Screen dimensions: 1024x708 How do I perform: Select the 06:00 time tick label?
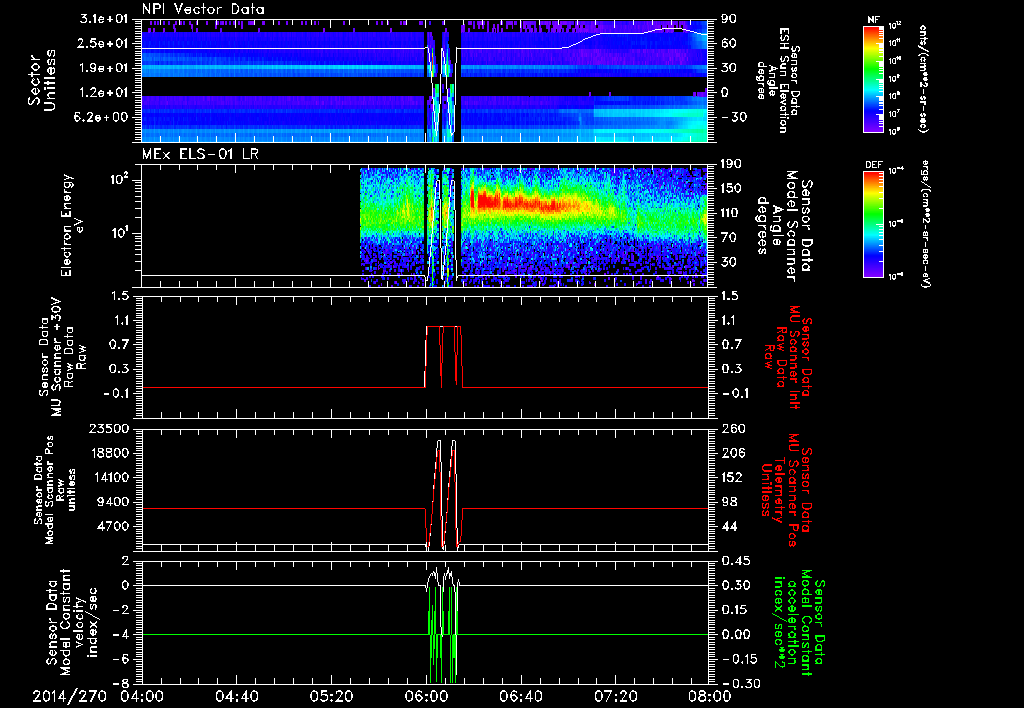pyautogui.click(x=427, y=696)
